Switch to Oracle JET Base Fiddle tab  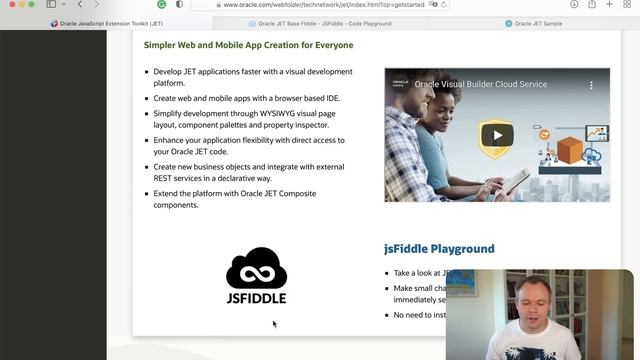[x=320, y=24]
